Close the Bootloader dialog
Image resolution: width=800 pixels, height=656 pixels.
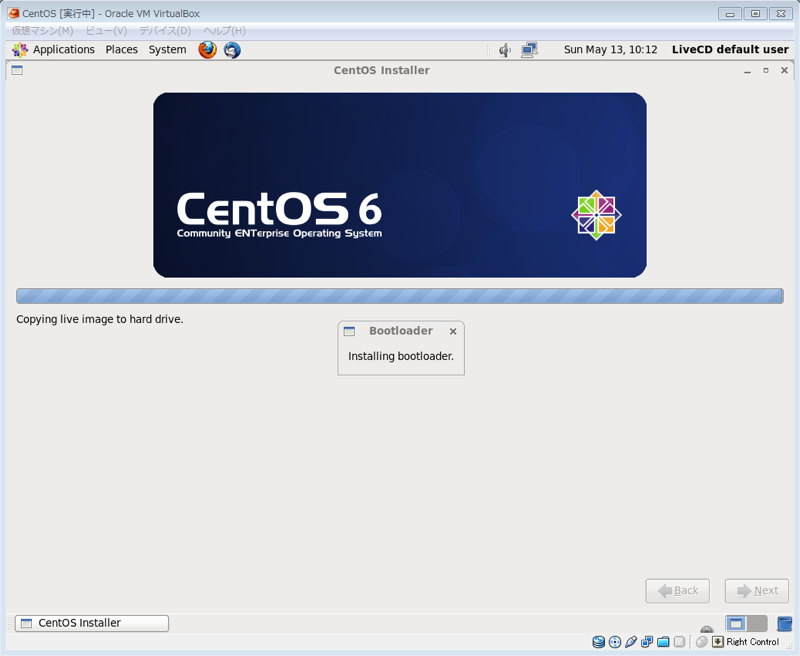[x=453, y=332]
